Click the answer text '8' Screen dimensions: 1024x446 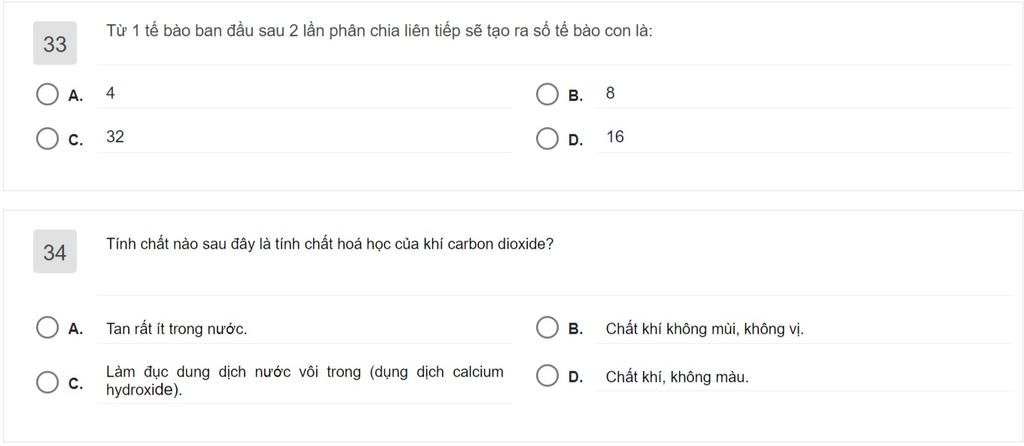(610, 93)
